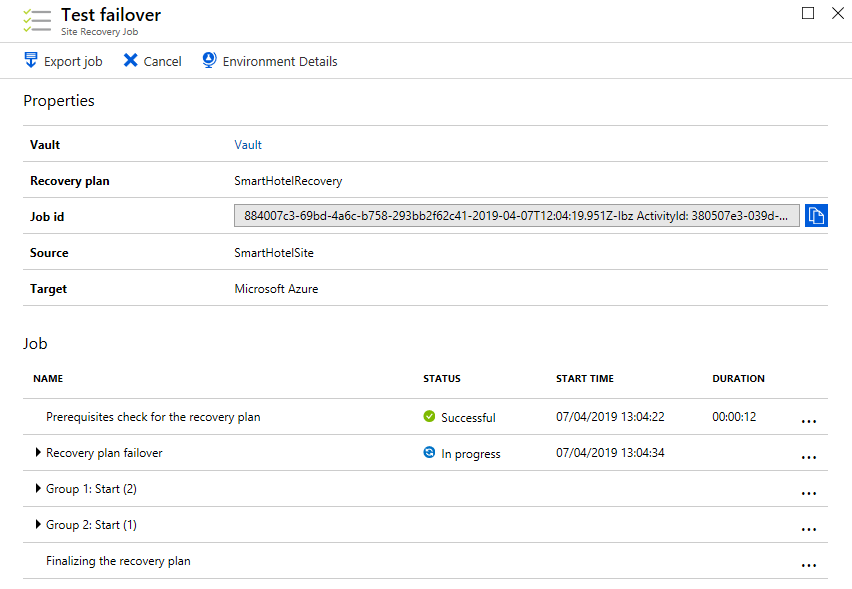Select the Recovery plan failover row name
Image resolution: width=852 pixels, height=589 pixels.
click(x=104, y=453)
